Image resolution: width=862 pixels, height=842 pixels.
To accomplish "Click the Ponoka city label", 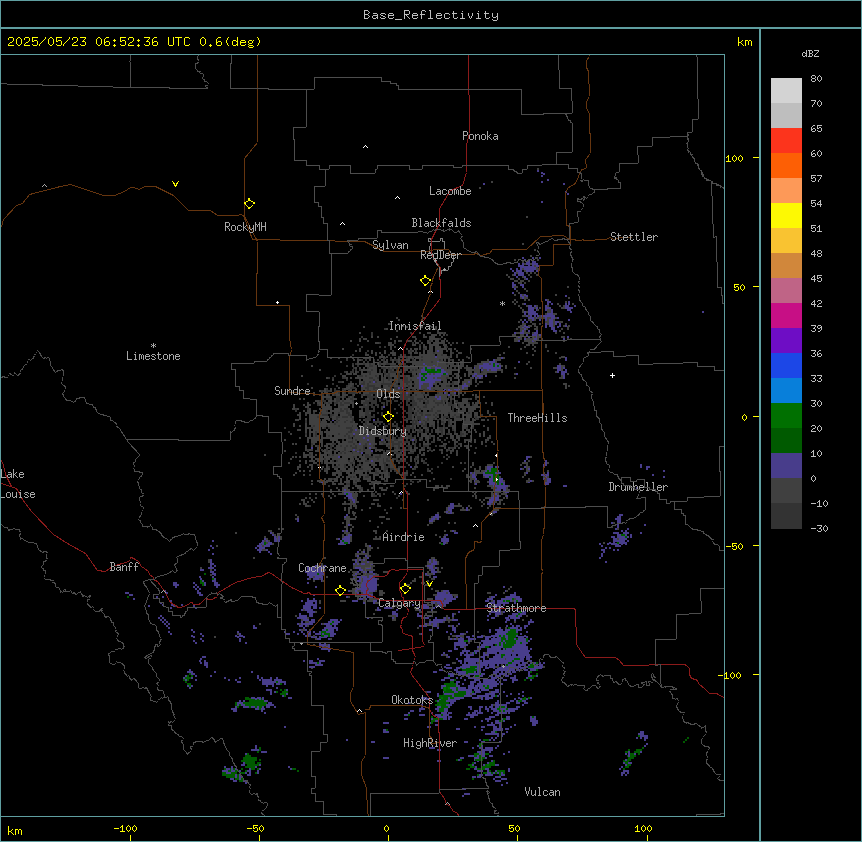I will coord(480,136).
